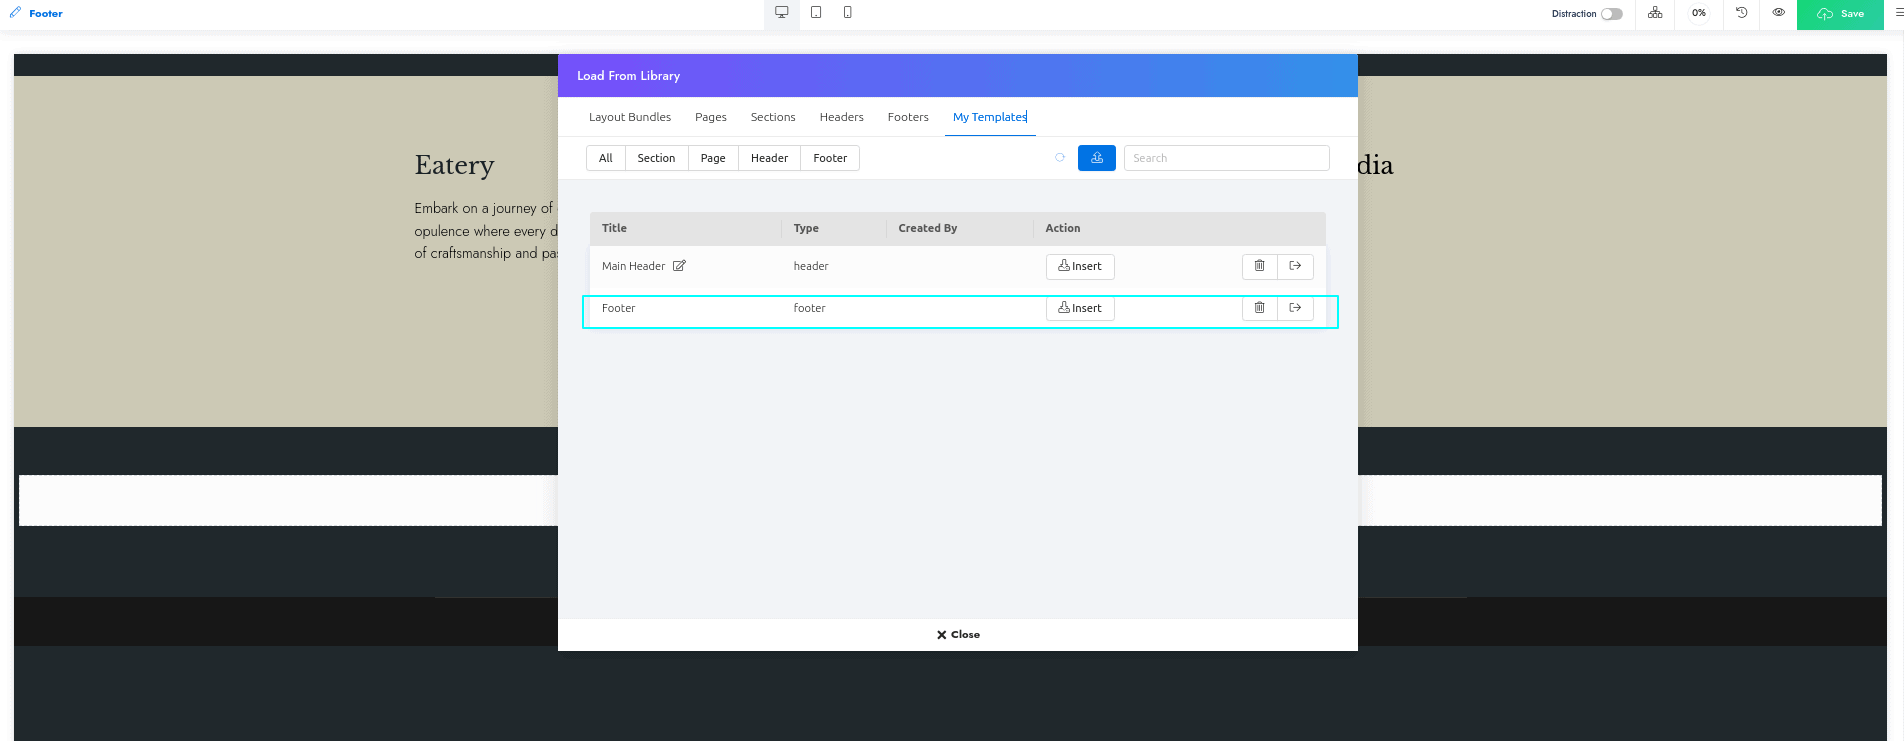This screenshot has width=1904, height=741.
Task: Open the structure tree icon
Action: point(1655,13)
